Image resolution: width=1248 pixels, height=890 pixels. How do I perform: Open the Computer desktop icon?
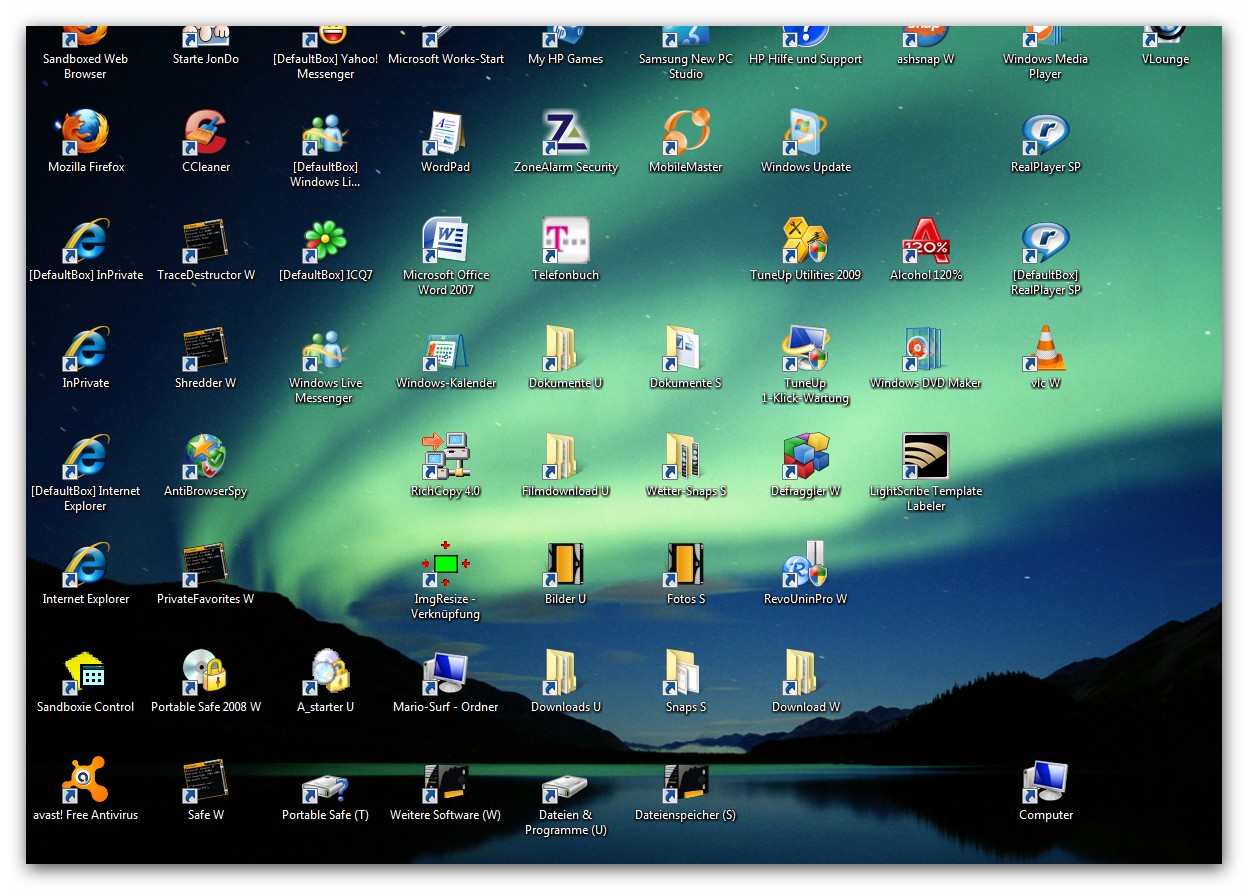pos(1045,782)
